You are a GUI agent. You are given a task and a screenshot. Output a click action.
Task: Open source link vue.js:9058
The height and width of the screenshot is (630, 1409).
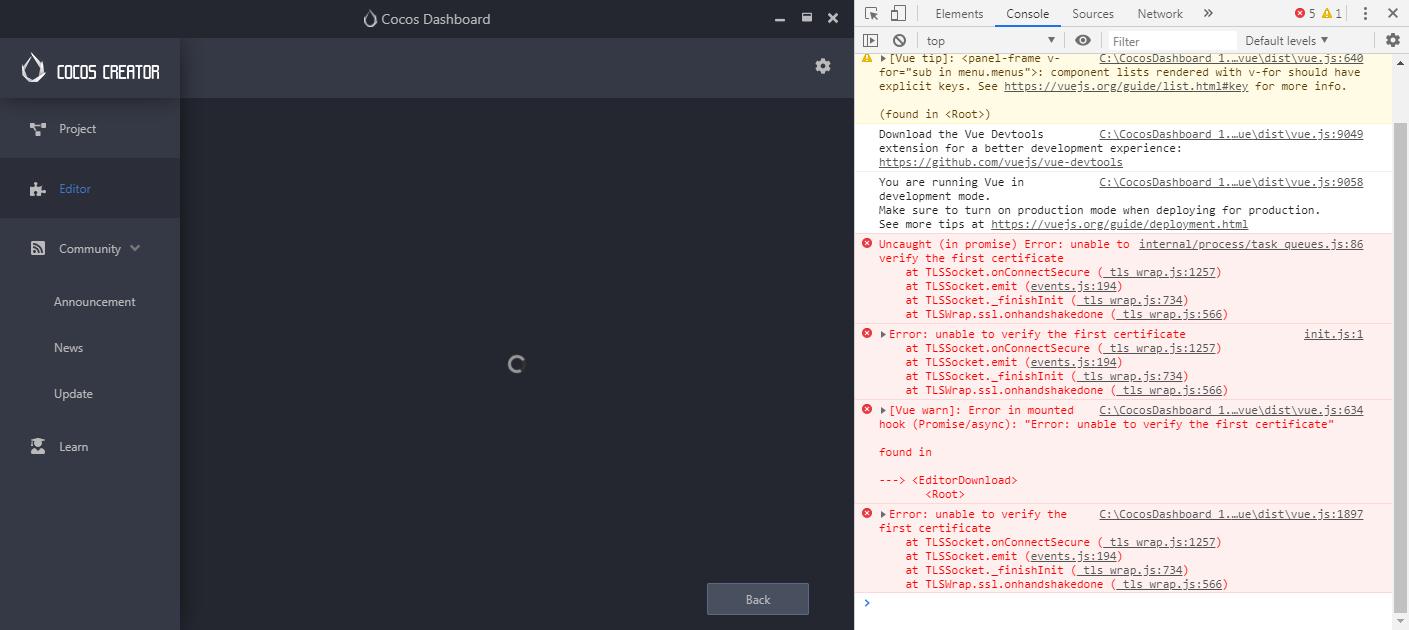click(x=1231, y=182)
